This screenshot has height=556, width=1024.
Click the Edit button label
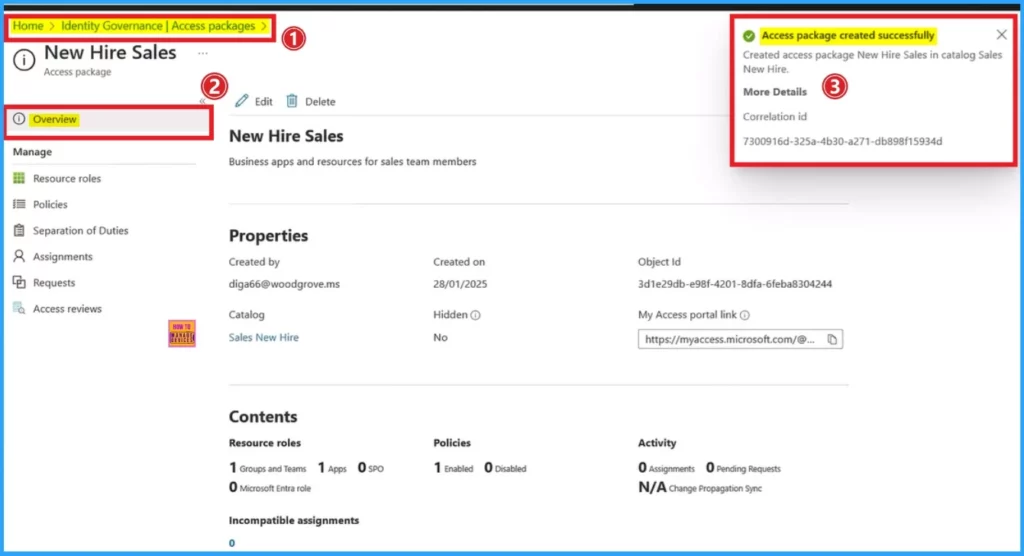tap(263, 102)
